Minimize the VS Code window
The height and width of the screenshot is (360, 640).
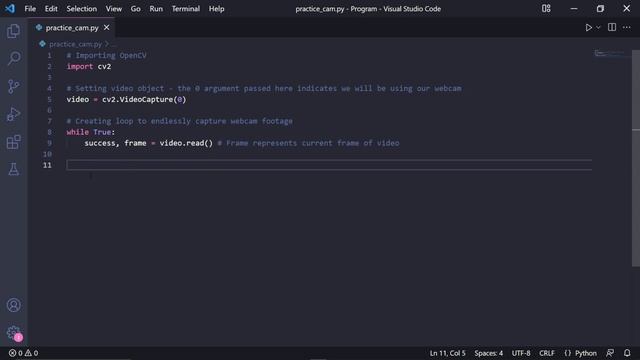(573, 8)
